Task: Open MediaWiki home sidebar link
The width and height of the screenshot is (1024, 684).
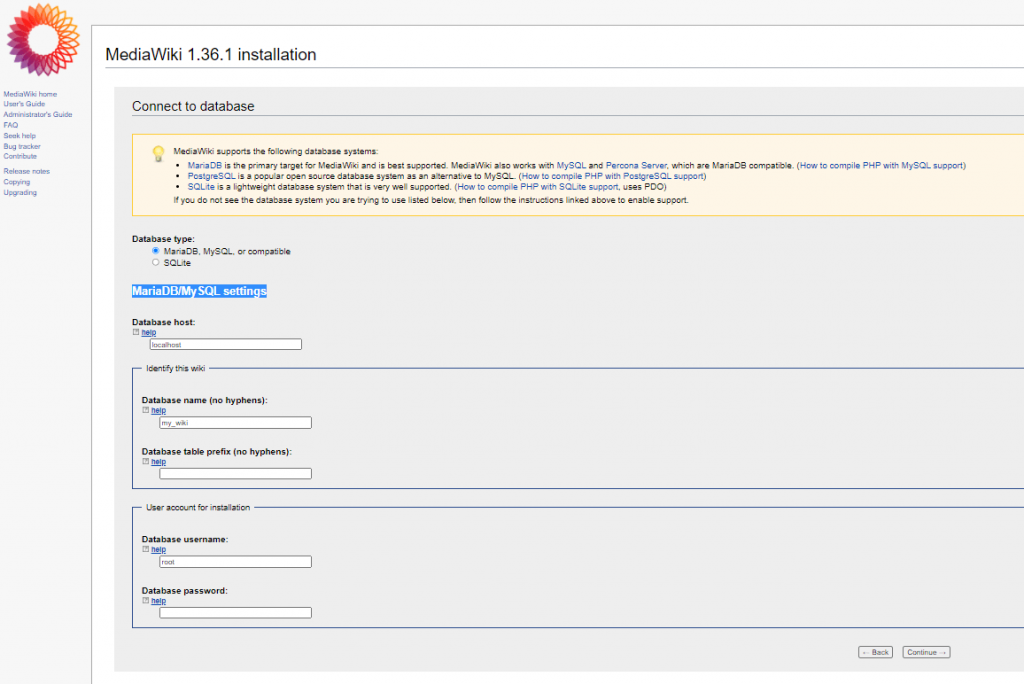Action: pyautogui.click(x=30, y=94)
